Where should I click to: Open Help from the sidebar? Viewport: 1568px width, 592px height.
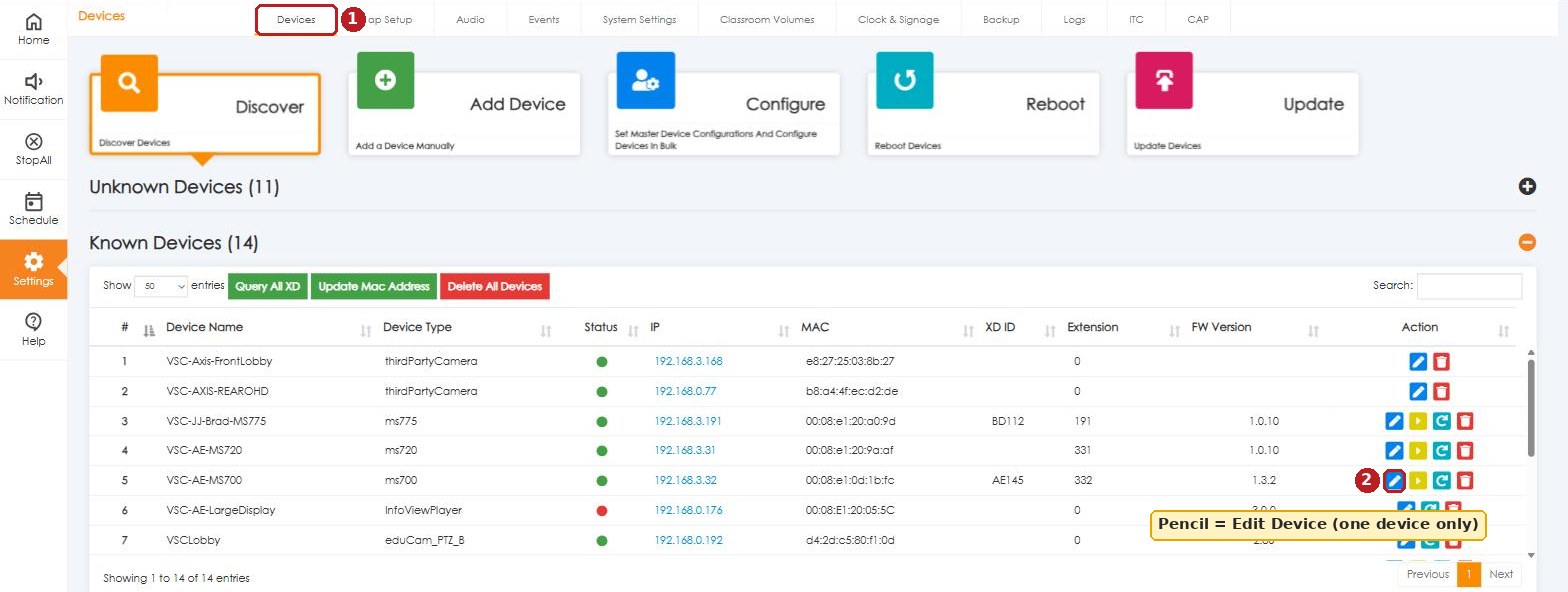[33, 329]
